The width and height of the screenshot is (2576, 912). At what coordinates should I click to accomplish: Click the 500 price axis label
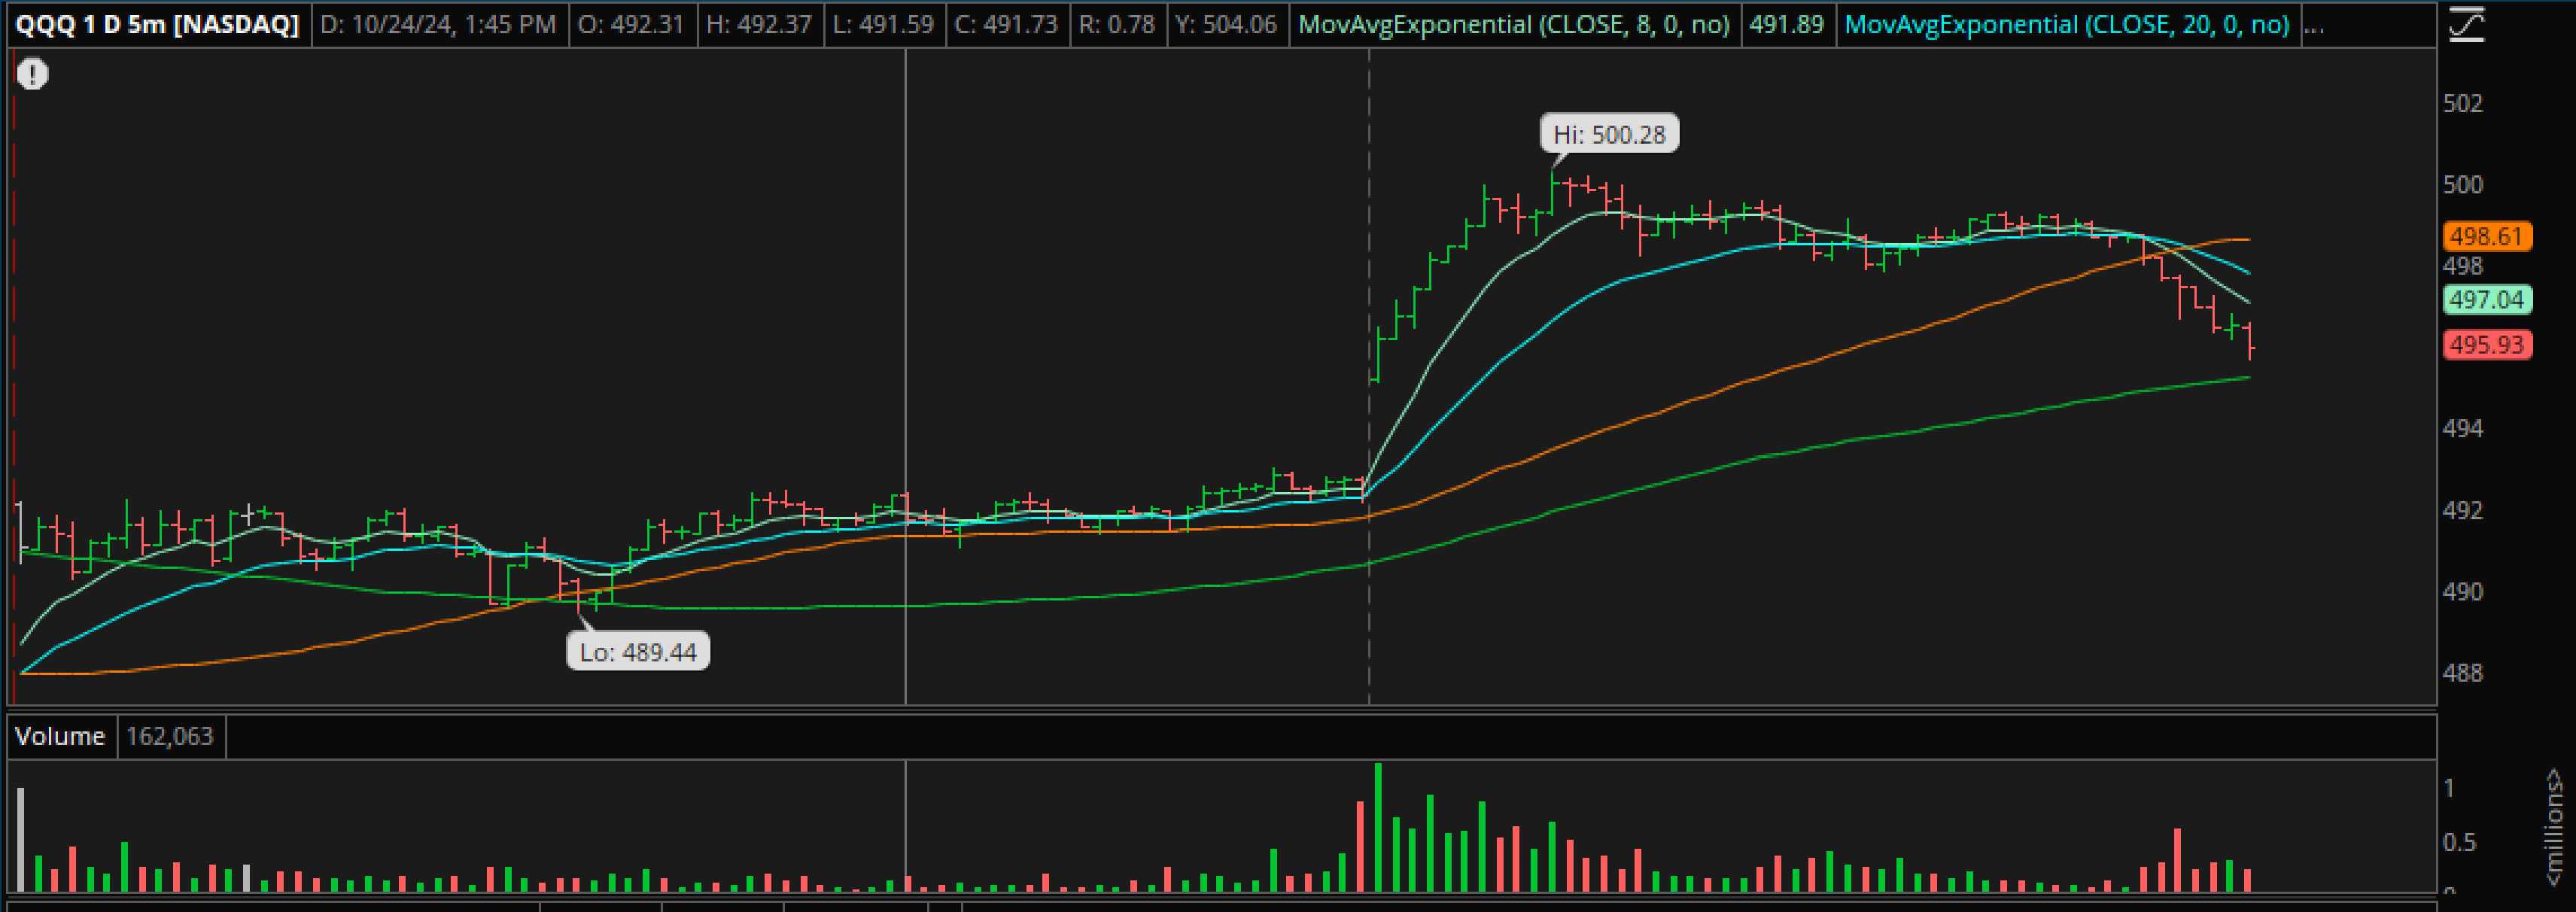[x=2462, y=185]
